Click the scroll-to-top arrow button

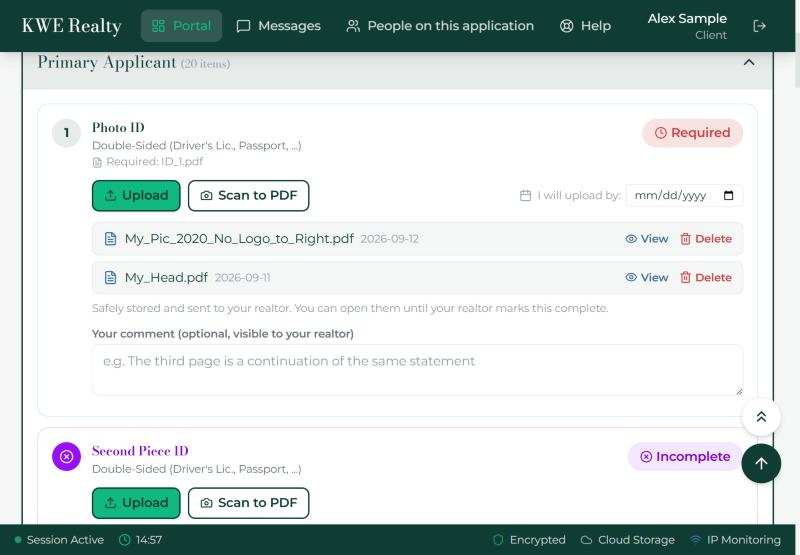(x=761, y=463)
